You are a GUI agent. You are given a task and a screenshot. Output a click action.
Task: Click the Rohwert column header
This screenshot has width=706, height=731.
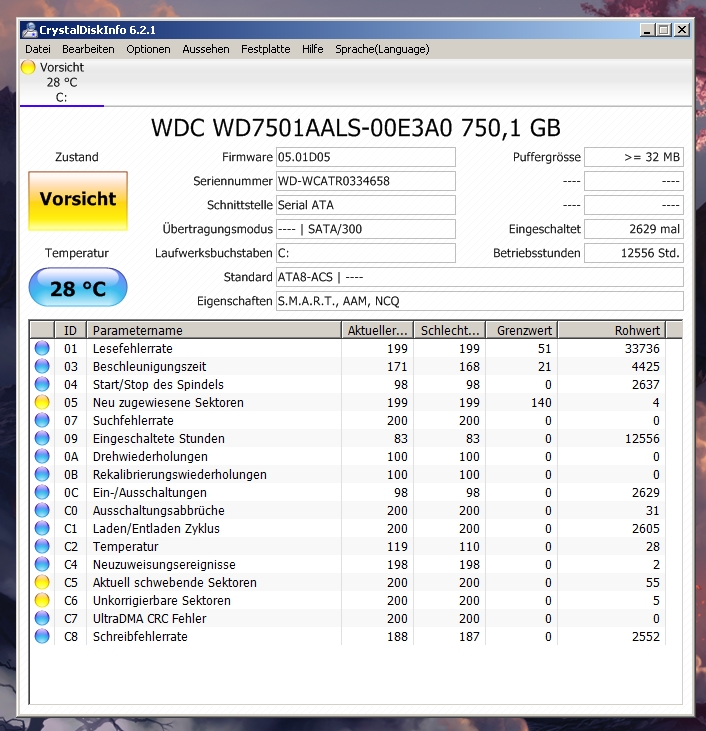[x=612, y=330]
